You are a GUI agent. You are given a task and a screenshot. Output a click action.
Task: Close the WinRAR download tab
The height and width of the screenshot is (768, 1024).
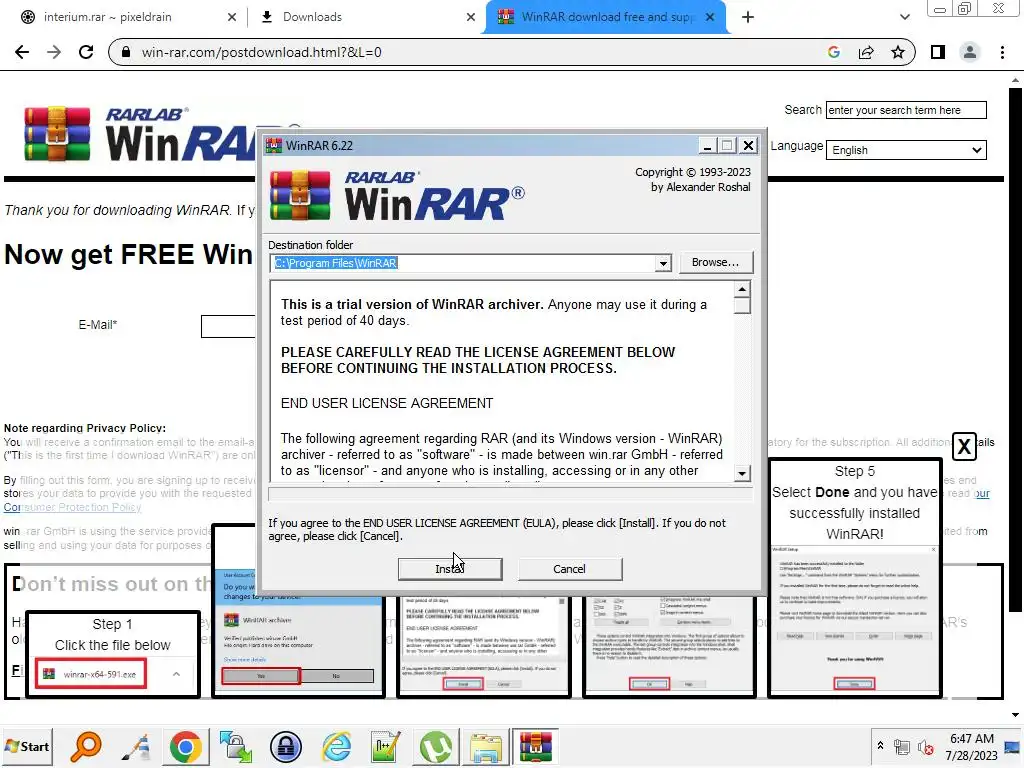click(x=710, y=18)
